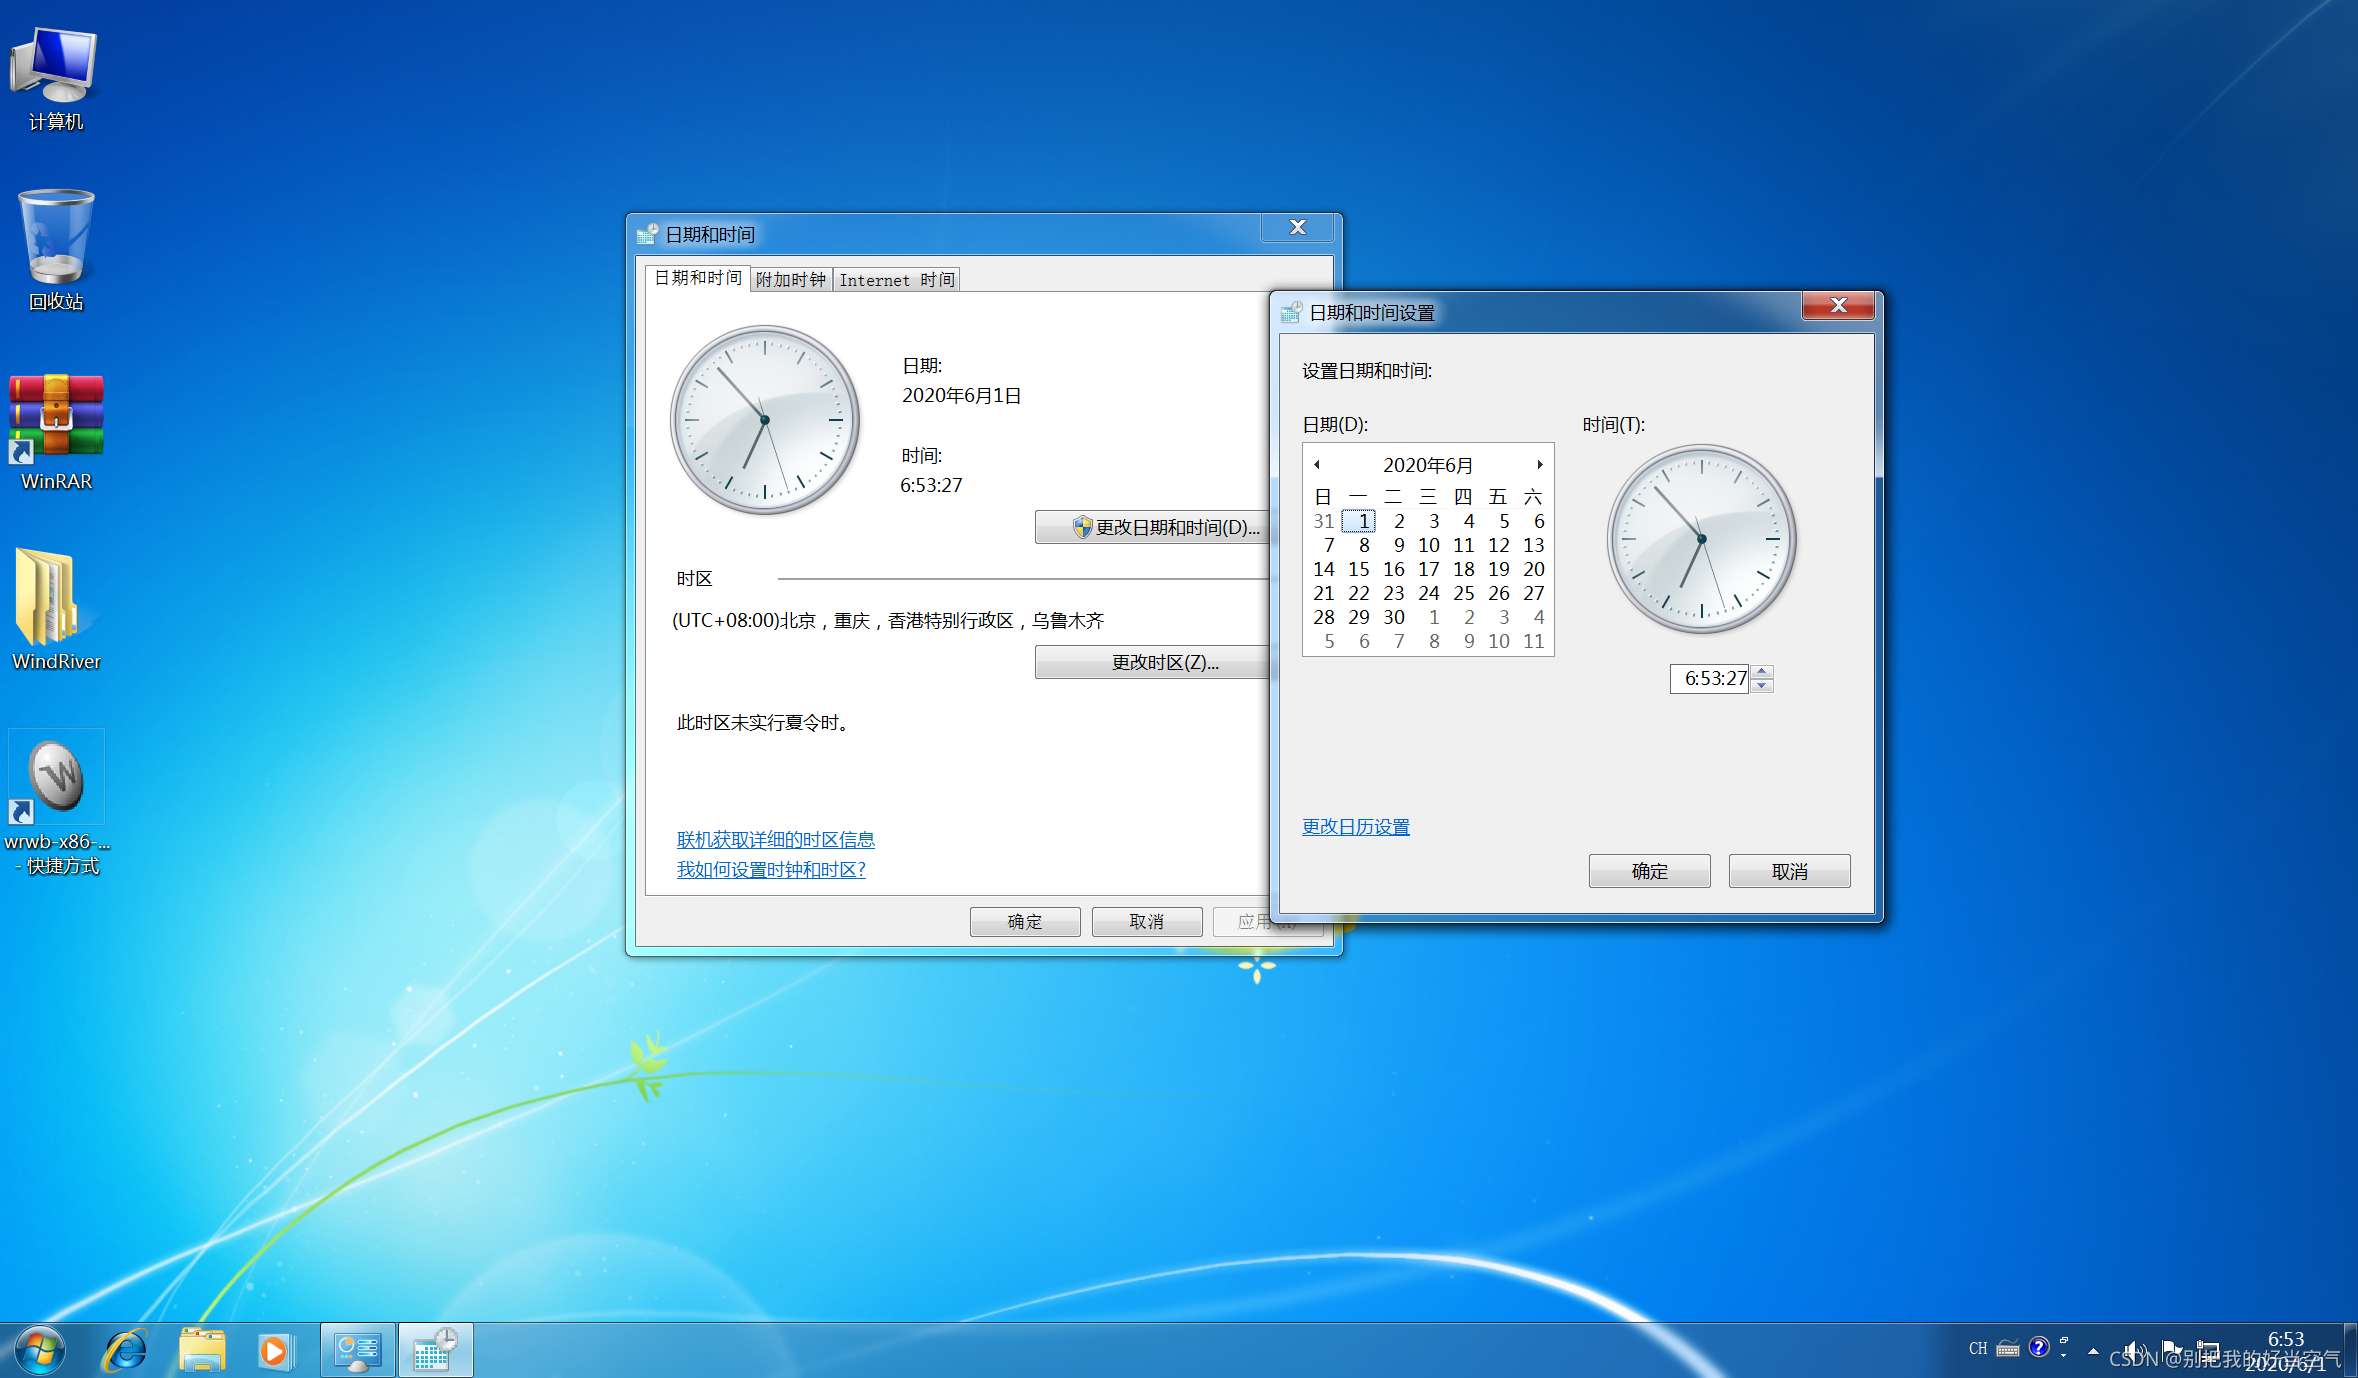Launch Internet Explorer from the taskbar
The height and width of the screenshot is (1378, 2358).
point(125,1351)
